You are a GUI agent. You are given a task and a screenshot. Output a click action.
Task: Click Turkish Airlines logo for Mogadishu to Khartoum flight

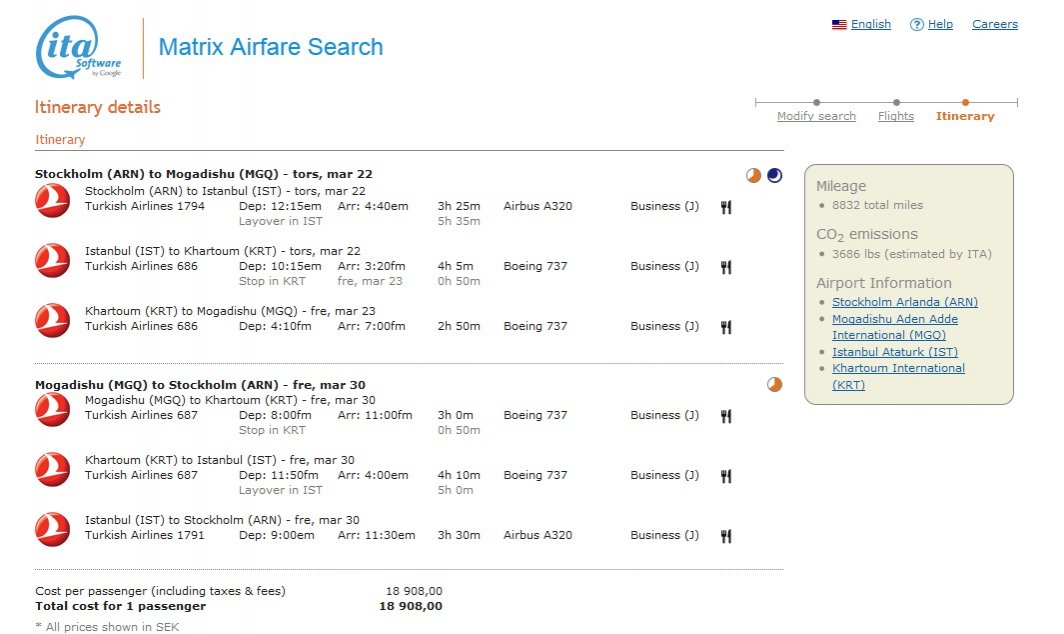coord(52,409)
